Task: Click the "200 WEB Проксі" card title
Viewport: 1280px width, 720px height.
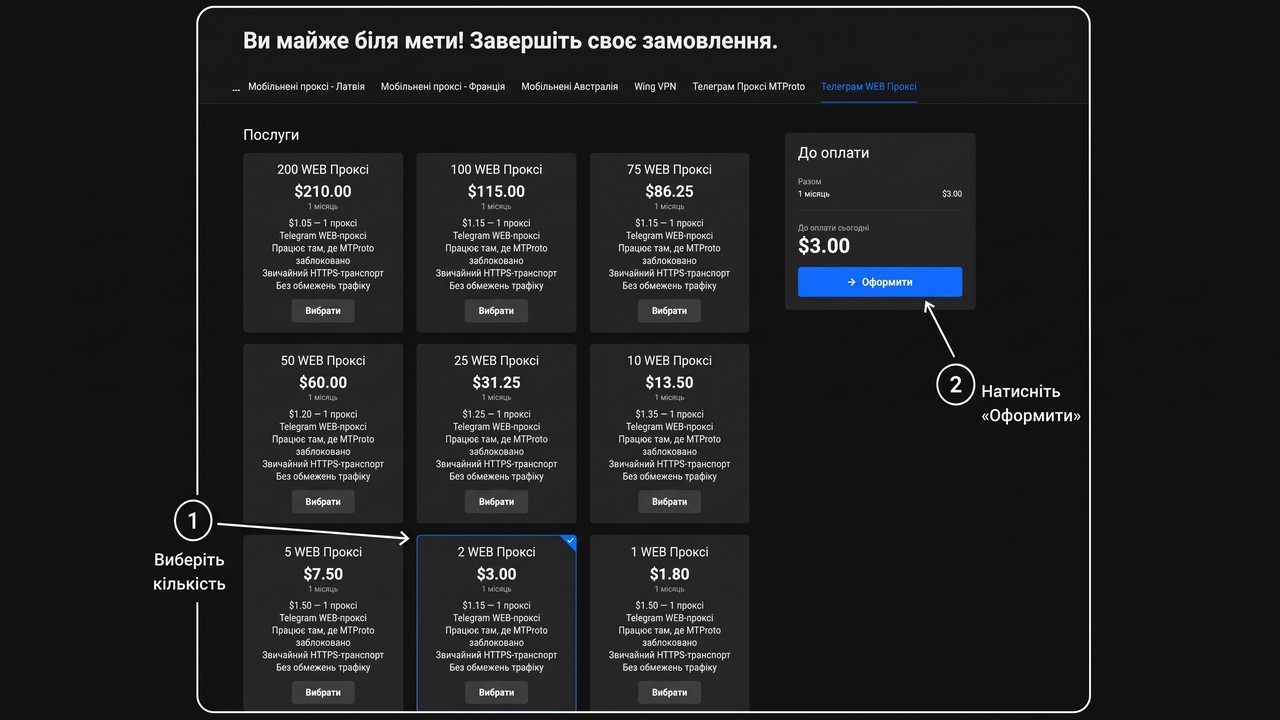Action: 323,170
